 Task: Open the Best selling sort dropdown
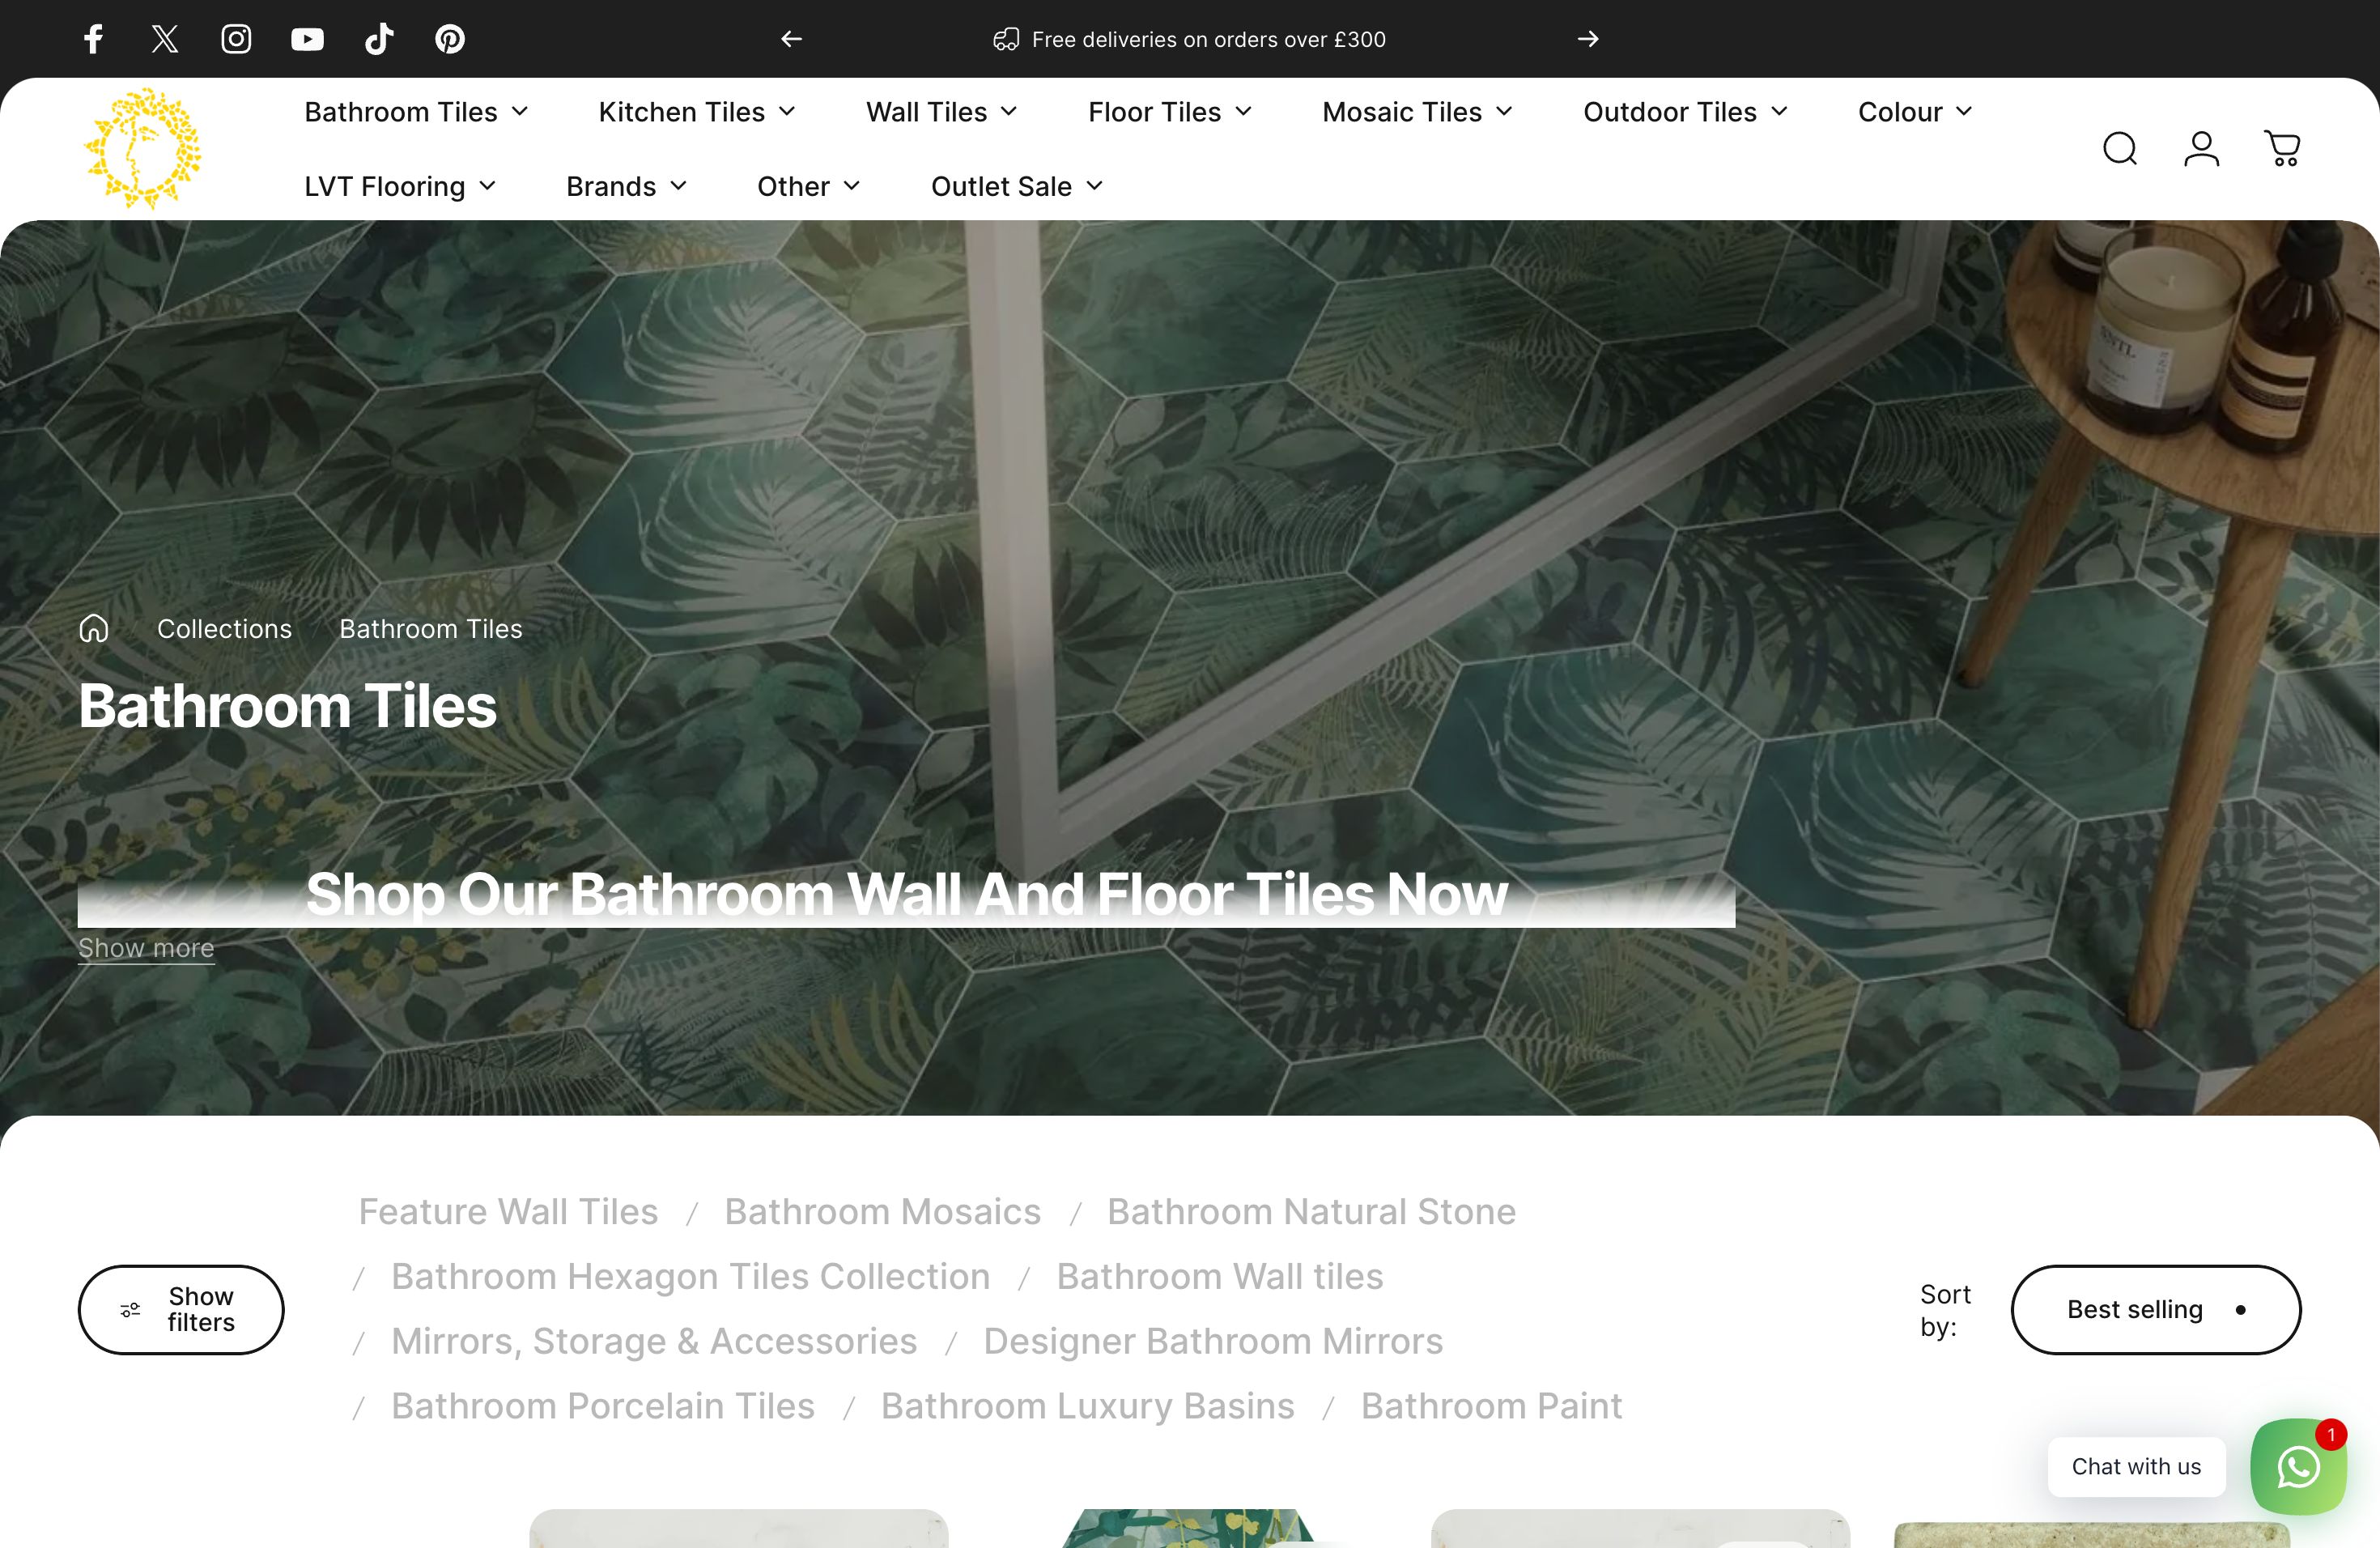click(2156, 1309)
